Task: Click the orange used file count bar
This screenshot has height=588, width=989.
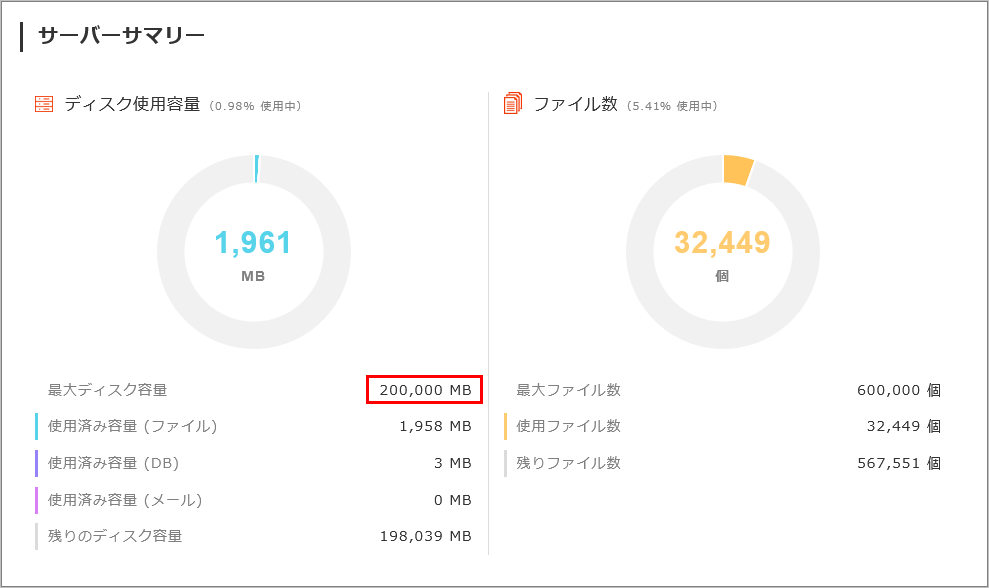Action: click(505, 426)
